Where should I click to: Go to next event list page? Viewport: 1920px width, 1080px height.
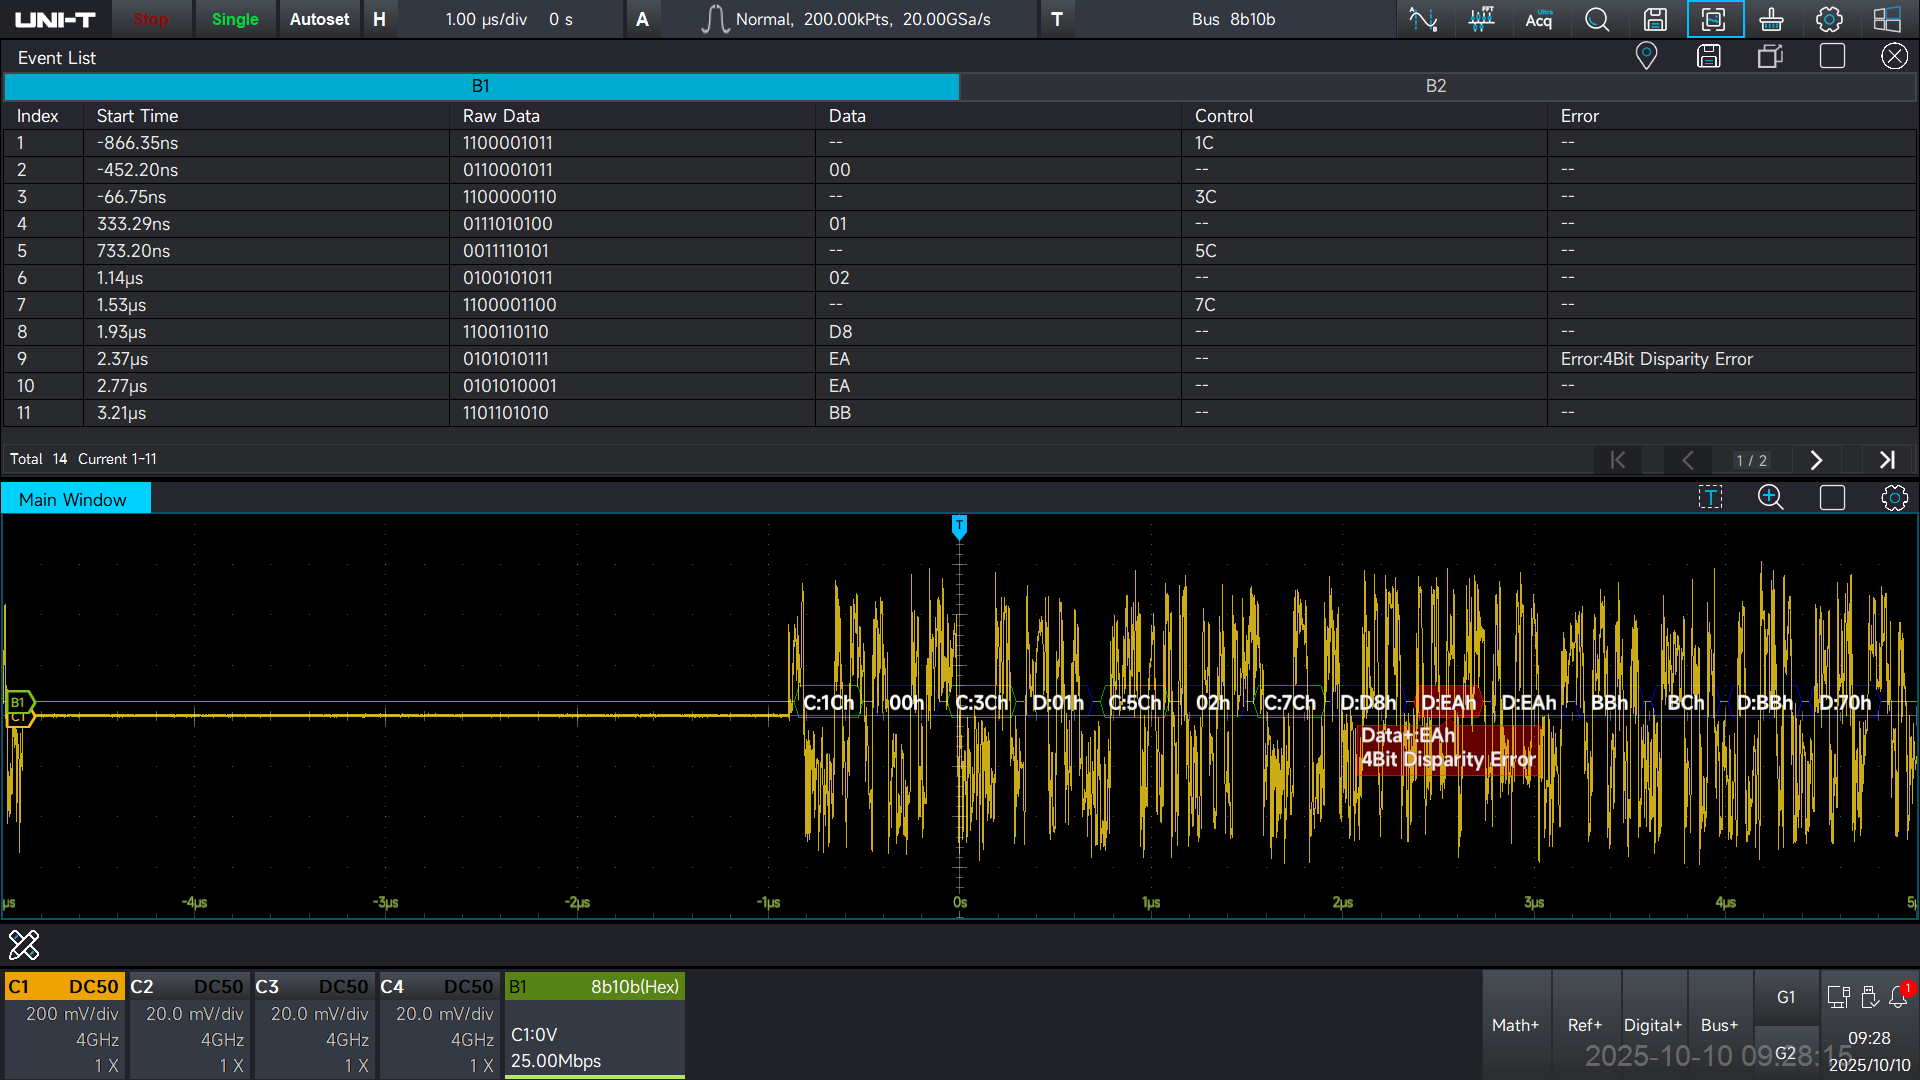click(1816, 460)
